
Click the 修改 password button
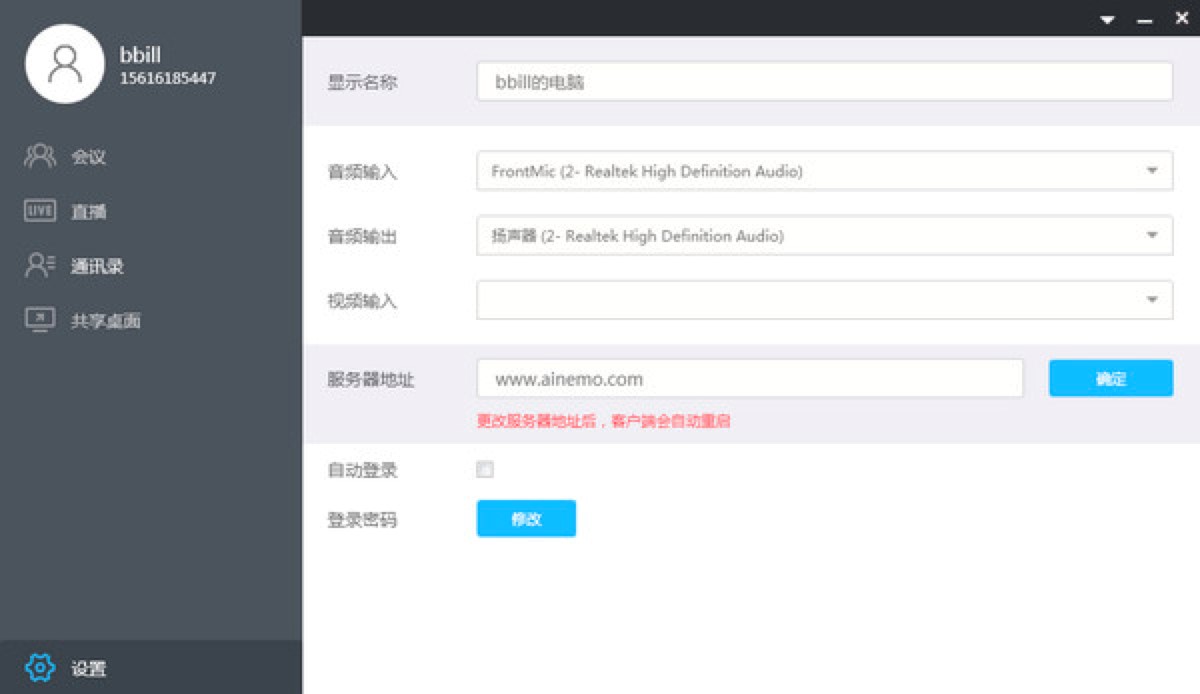pos(526,519)
